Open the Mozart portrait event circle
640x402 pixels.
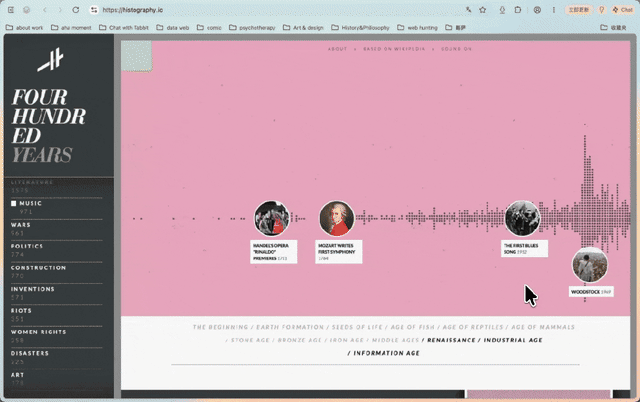click(x=337, y=218)
